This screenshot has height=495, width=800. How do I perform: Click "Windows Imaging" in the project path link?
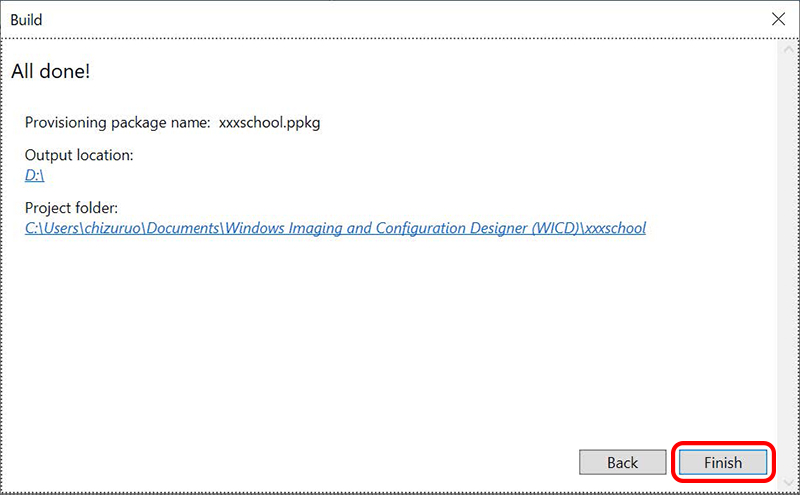tap(280, 228)
